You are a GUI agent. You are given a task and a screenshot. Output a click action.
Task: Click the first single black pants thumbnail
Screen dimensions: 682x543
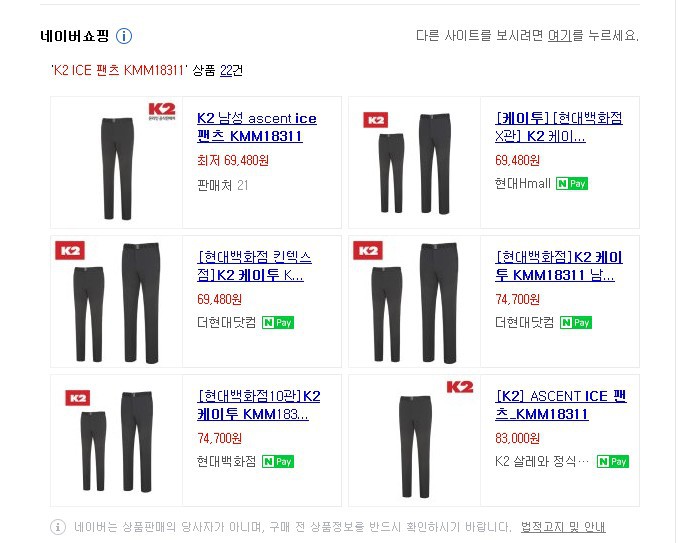(x=117, y=168)
